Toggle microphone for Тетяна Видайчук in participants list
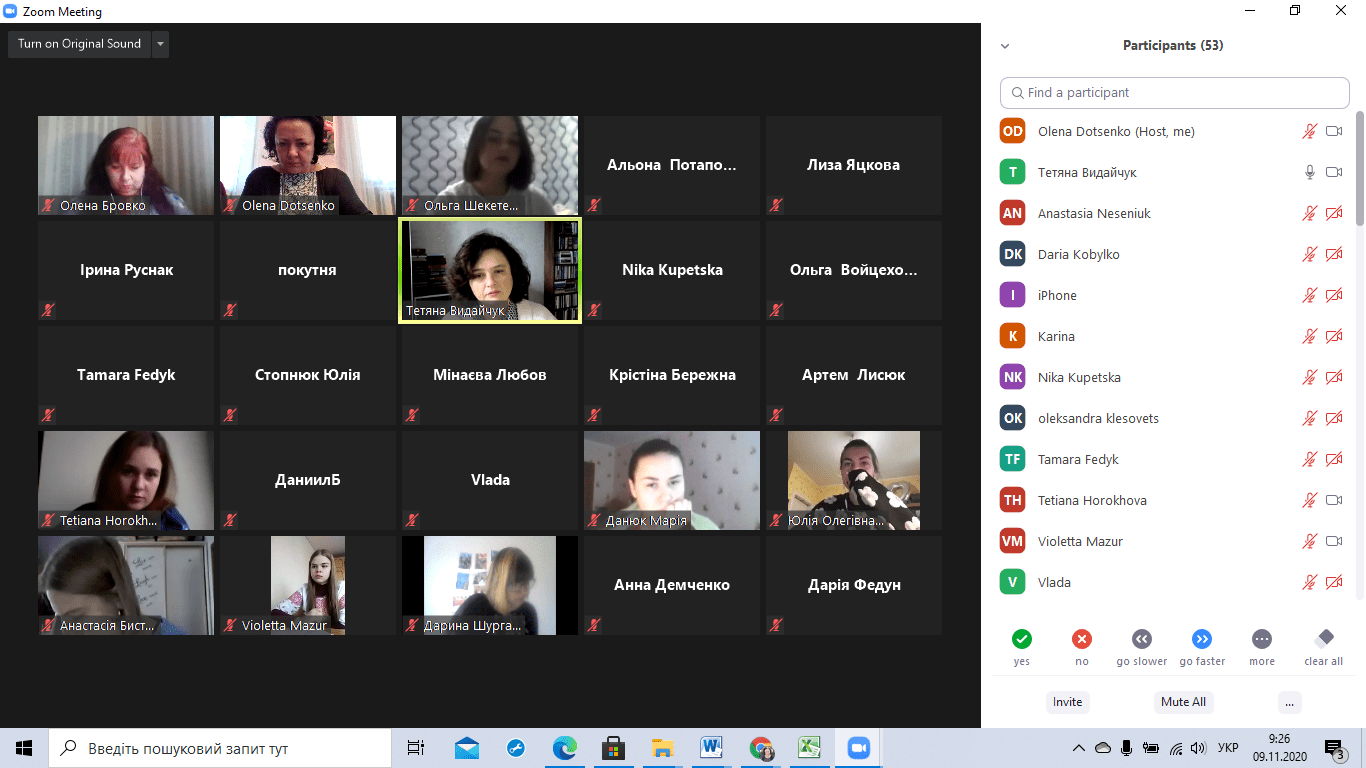The image size is (1366, 768). (x=1309, y=172)
